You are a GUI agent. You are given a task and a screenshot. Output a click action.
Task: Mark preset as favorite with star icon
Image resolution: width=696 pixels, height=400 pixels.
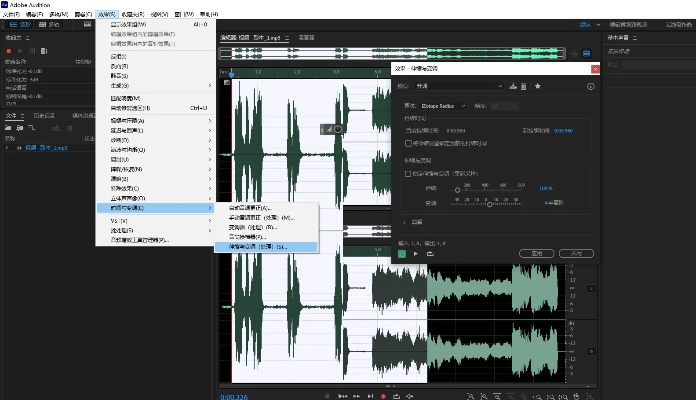pyautogui.click(x=537, y=87)
